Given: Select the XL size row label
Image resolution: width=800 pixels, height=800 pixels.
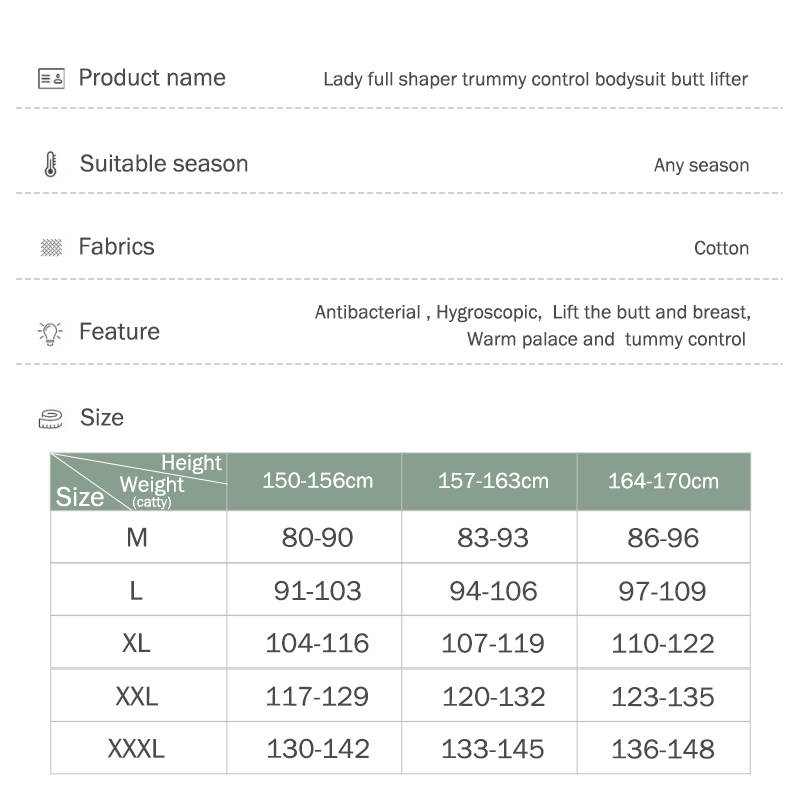Looking at the screenshot, I should (x=139, y=642).
